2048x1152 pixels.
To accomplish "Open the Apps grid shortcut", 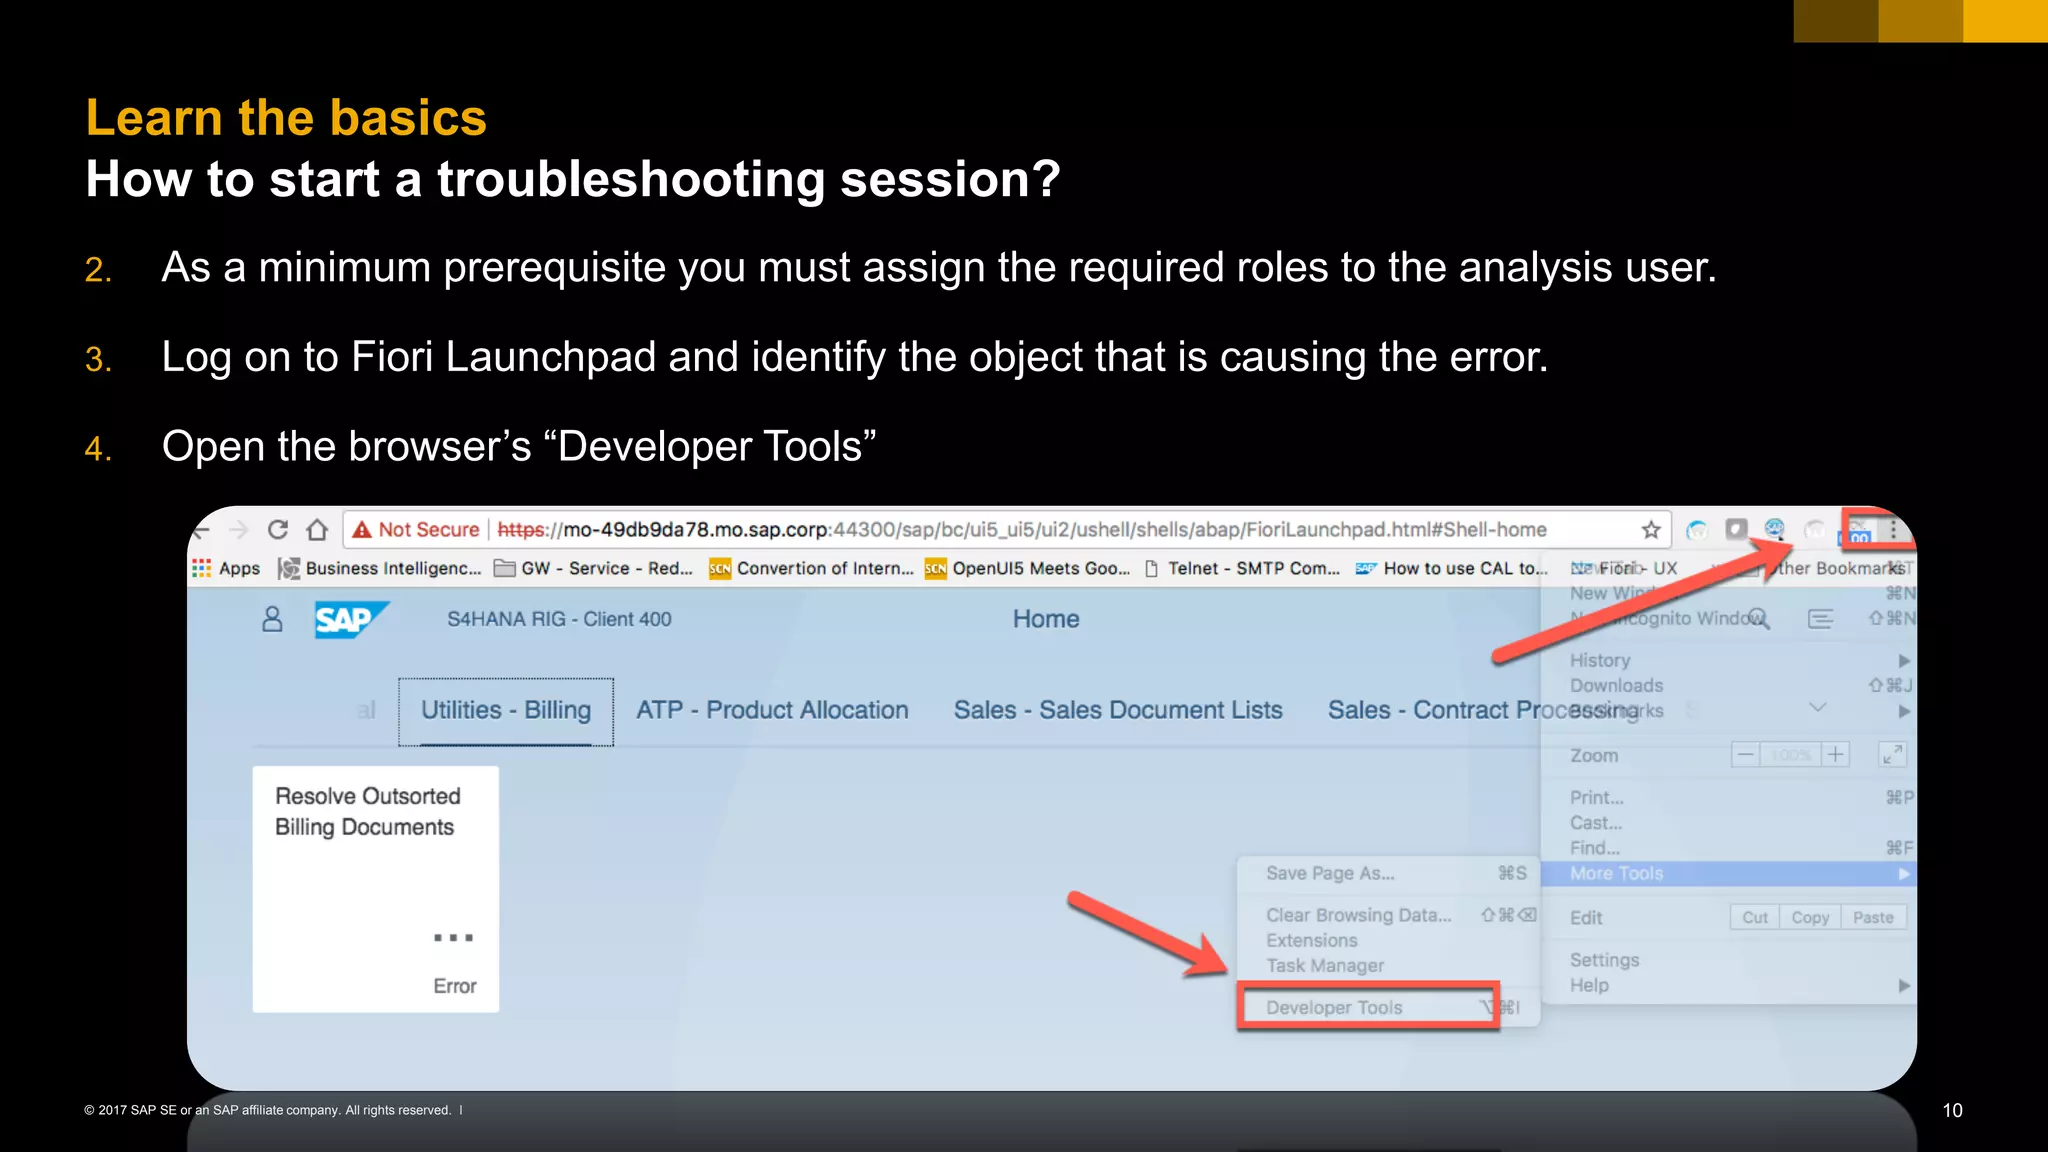I will pos(226,568).
